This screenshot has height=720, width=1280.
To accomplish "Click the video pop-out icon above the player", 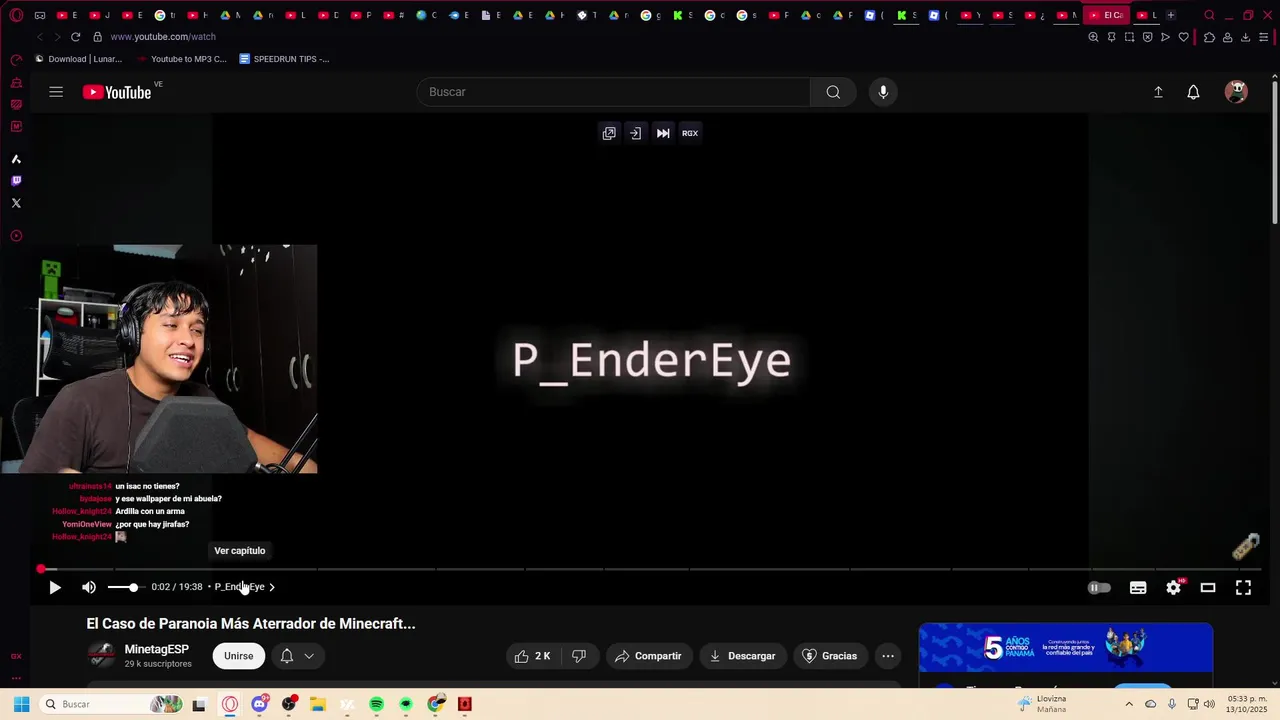I will pyautogui.click(x=609, y=133).
